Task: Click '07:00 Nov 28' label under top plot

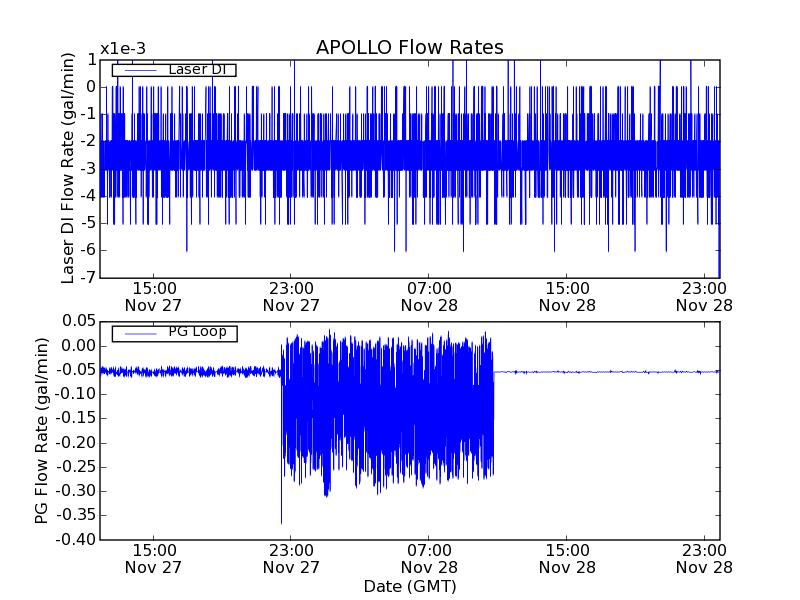Action: (429, 297)
